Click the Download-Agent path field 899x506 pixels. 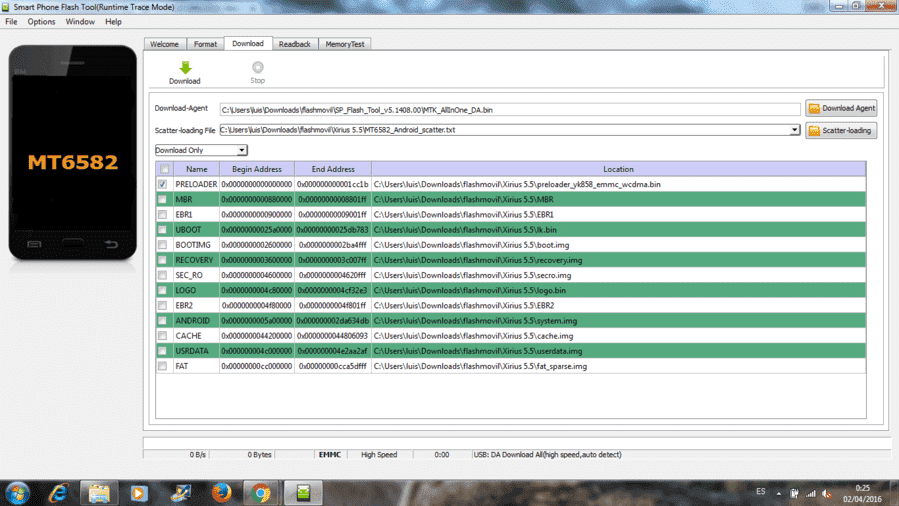coord(510,109)
